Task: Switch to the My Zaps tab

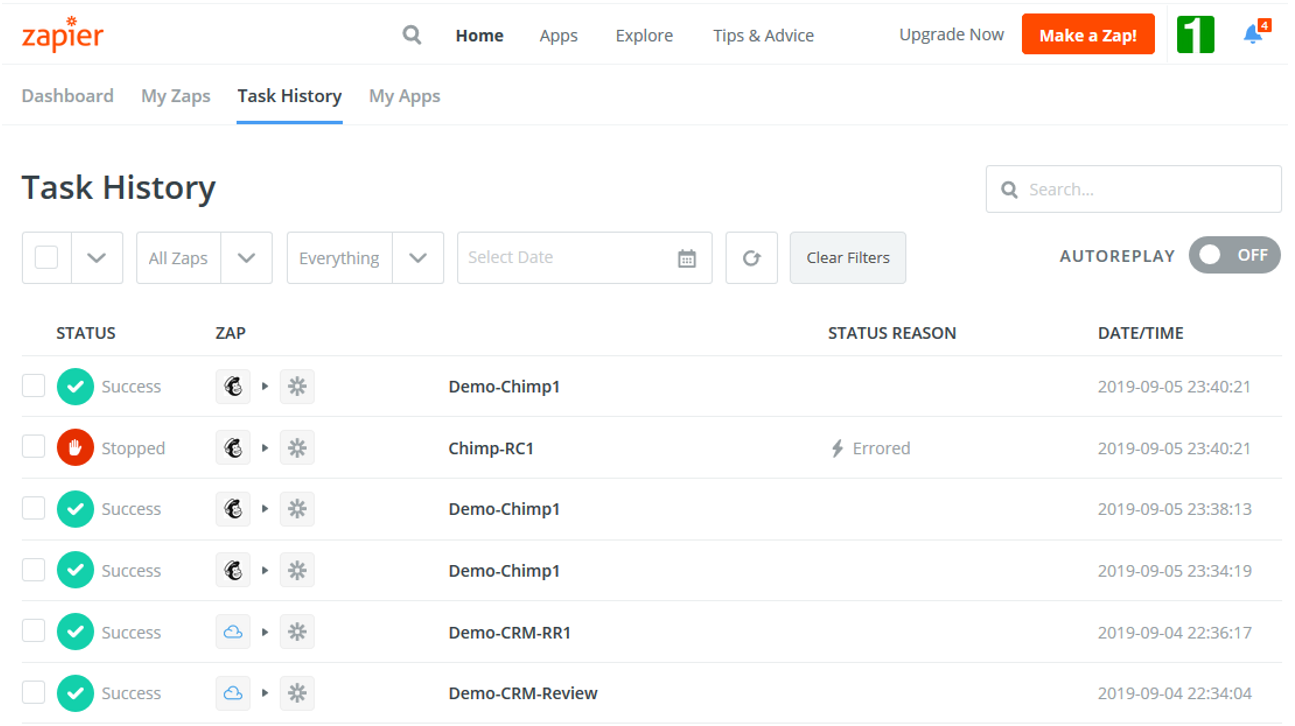Action: pos(176,96)
